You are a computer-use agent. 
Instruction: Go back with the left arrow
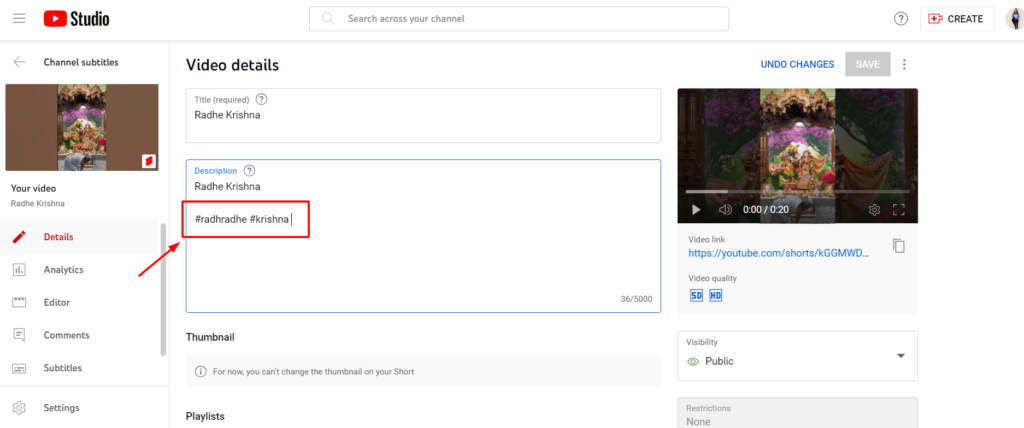point(20,62)
